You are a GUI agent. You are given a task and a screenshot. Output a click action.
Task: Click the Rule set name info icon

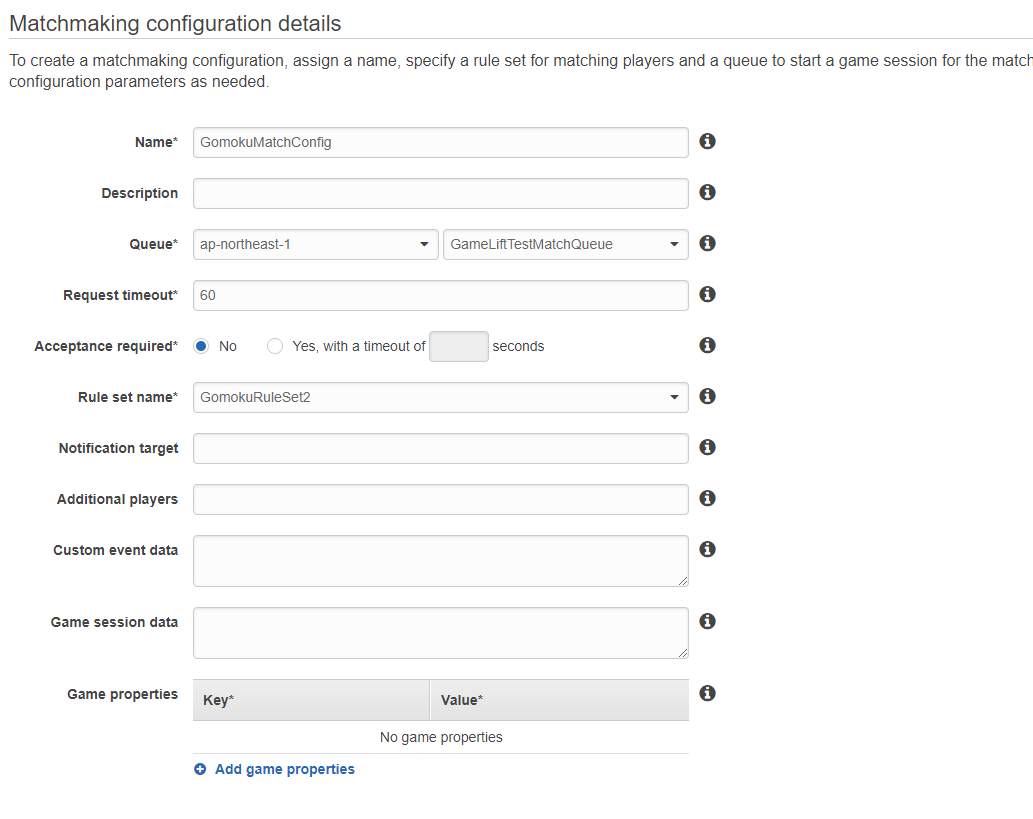707,396
